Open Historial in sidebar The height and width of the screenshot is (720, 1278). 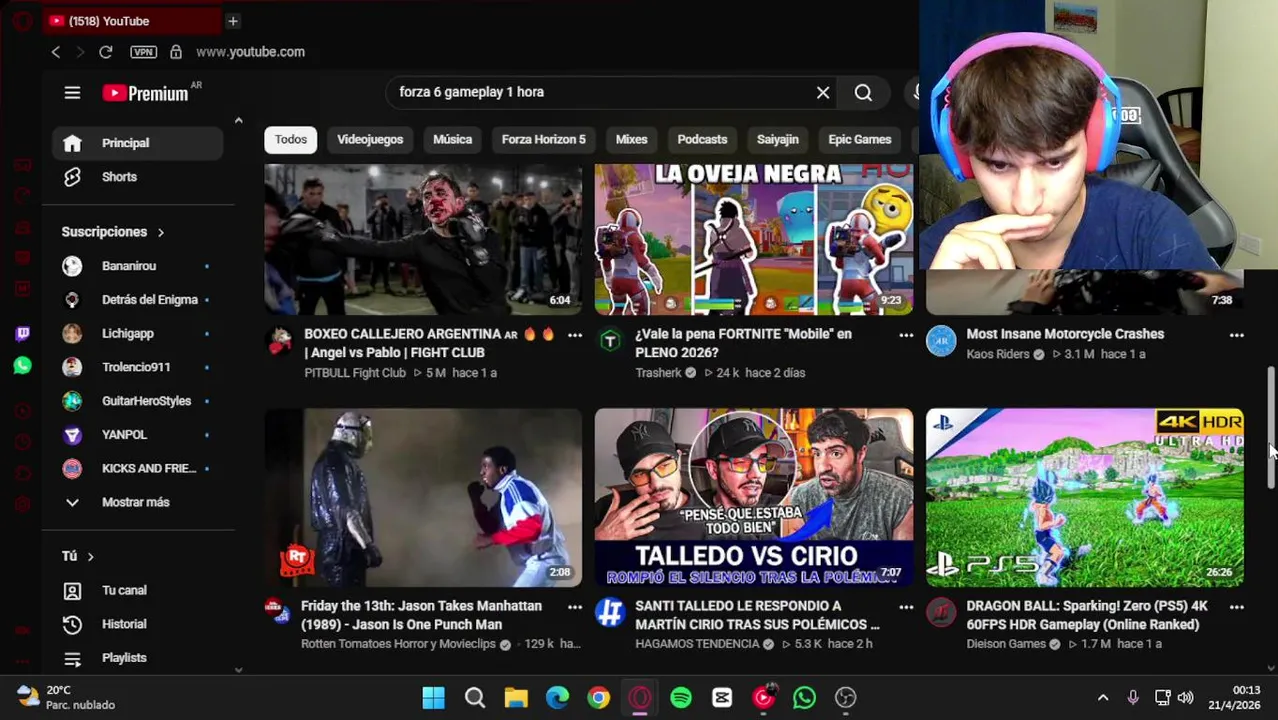138,624
